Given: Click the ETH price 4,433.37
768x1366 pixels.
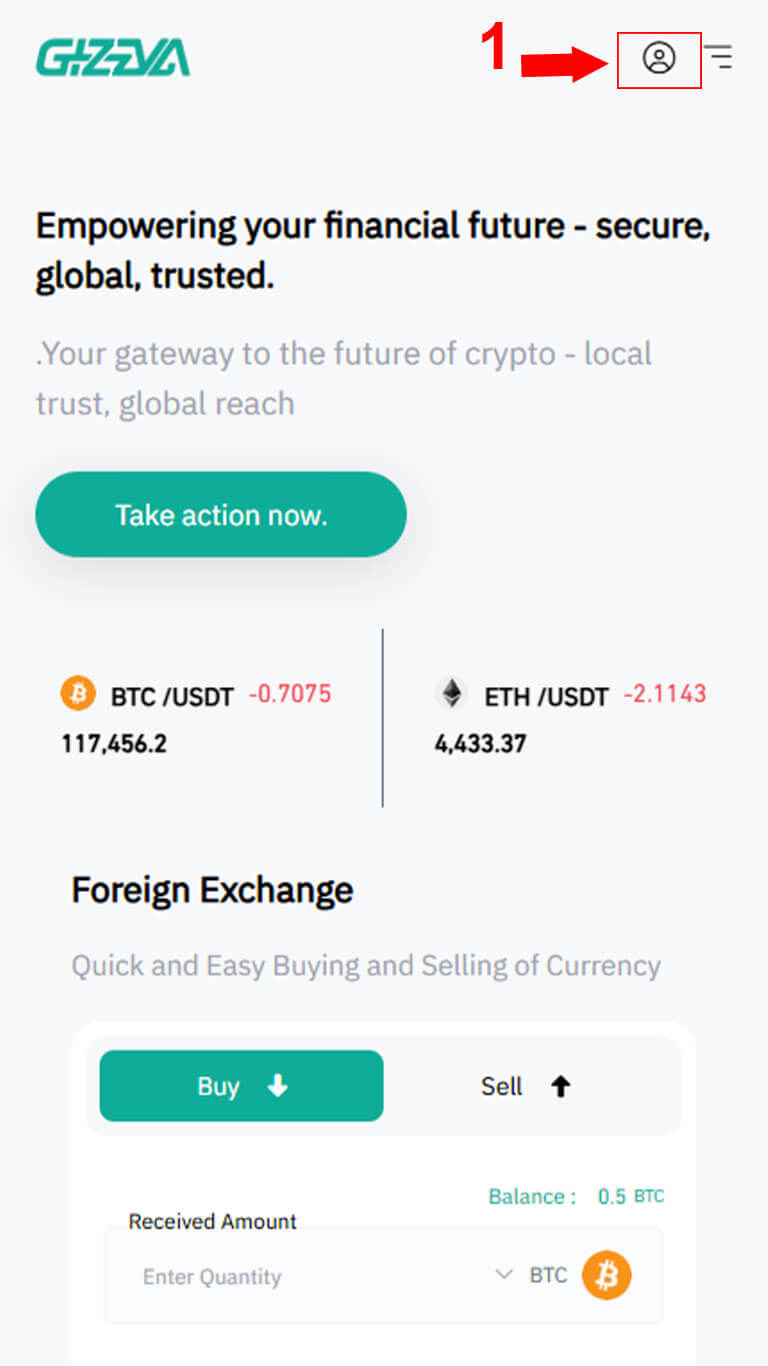Looking at the screenshot, I should [480, 744].
